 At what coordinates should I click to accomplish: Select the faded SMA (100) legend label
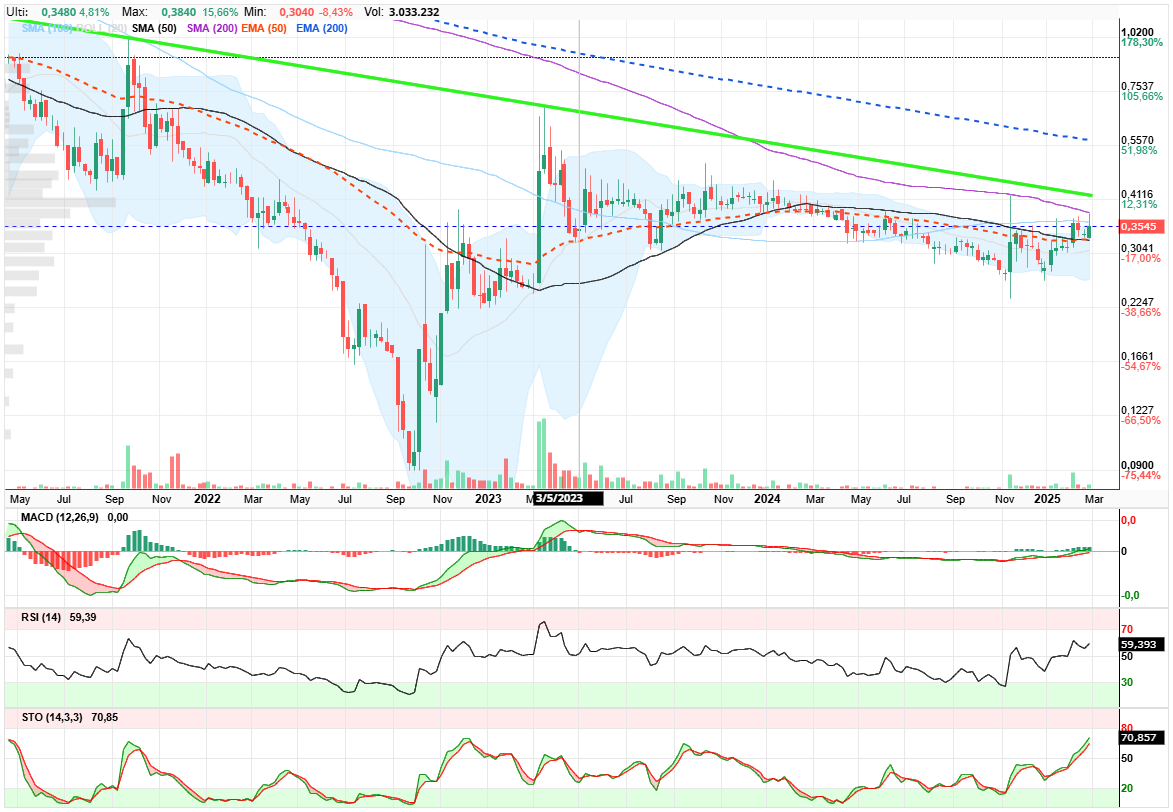(47, 28)
